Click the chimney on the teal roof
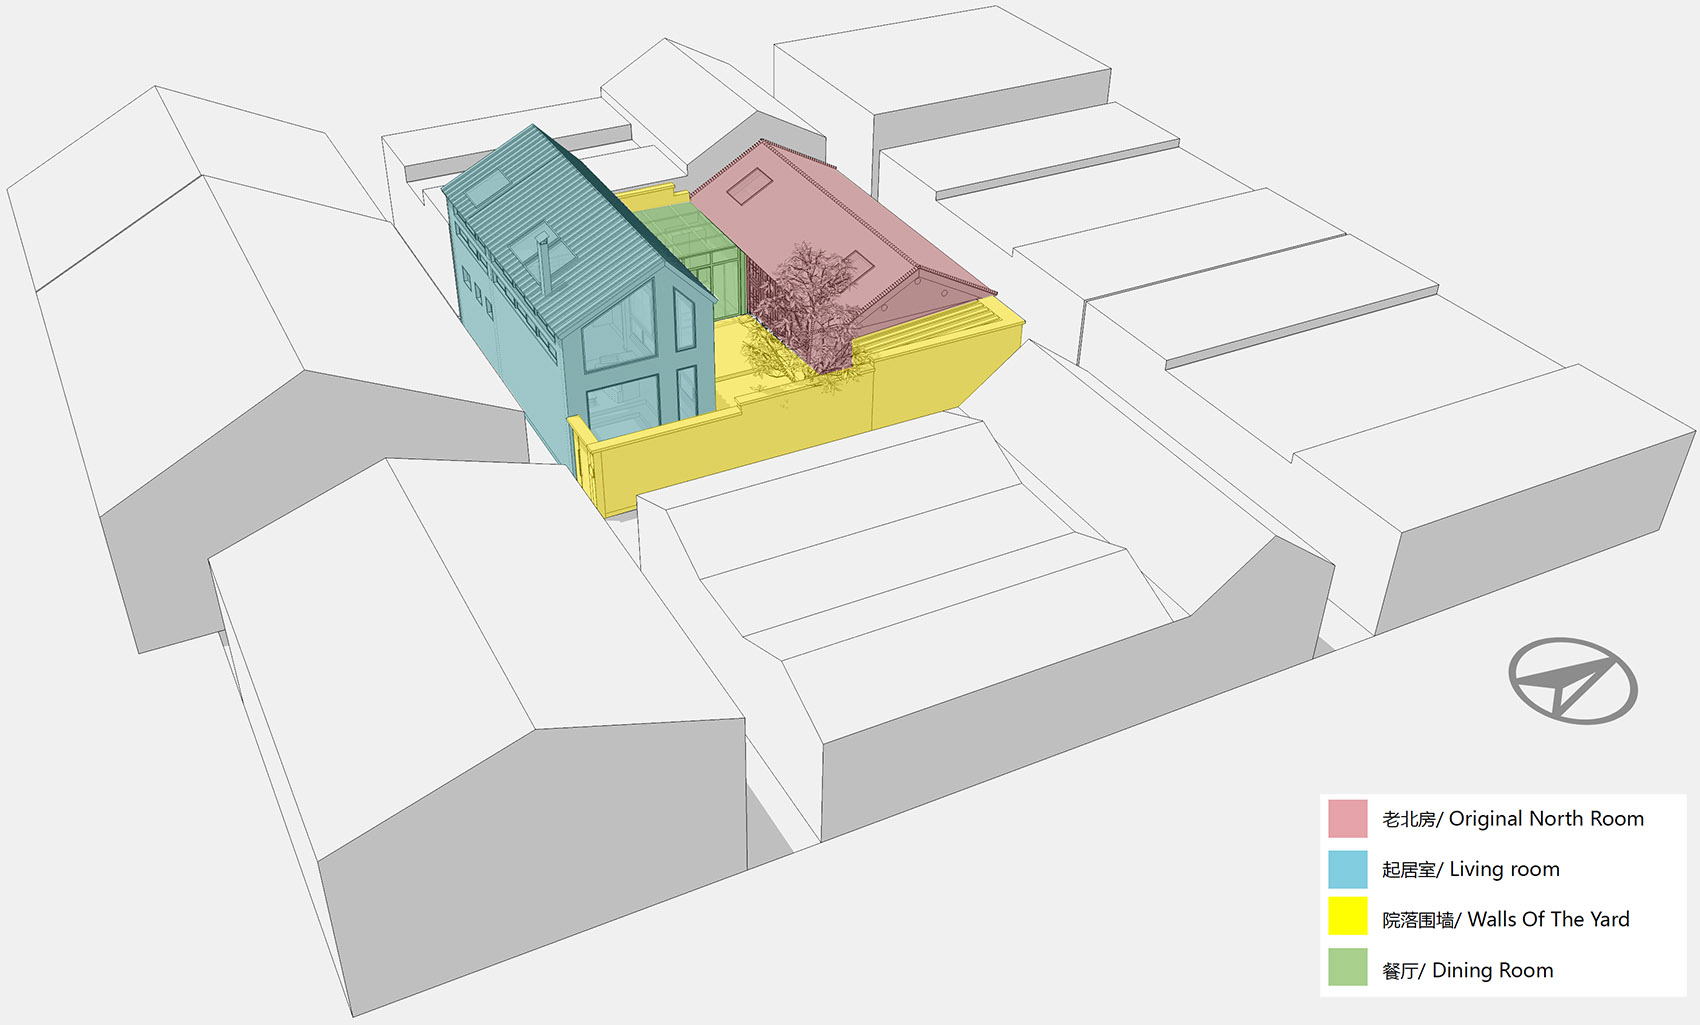 543,262
